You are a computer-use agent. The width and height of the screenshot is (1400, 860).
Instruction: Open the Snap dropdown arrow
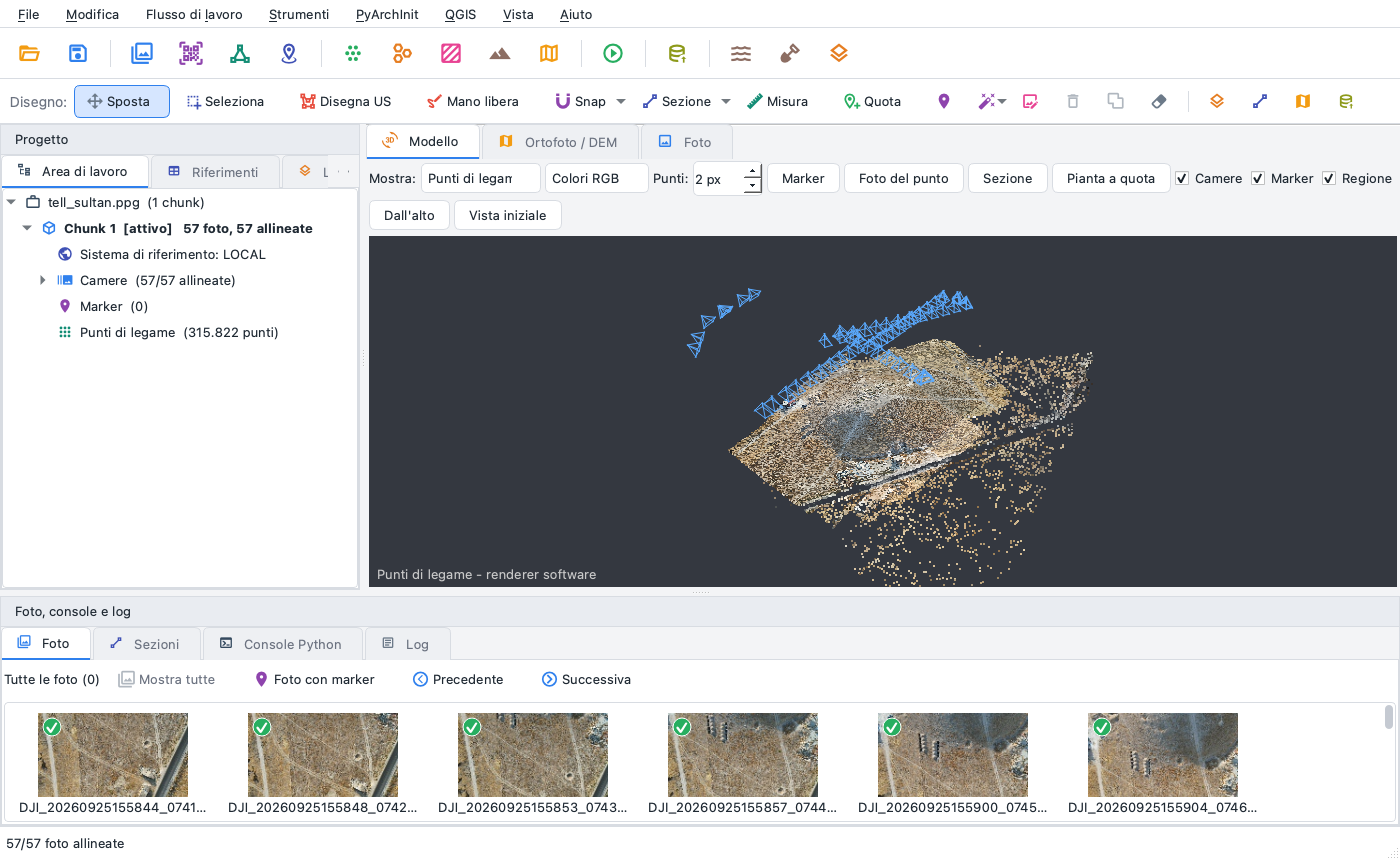(x=620, y=101)
